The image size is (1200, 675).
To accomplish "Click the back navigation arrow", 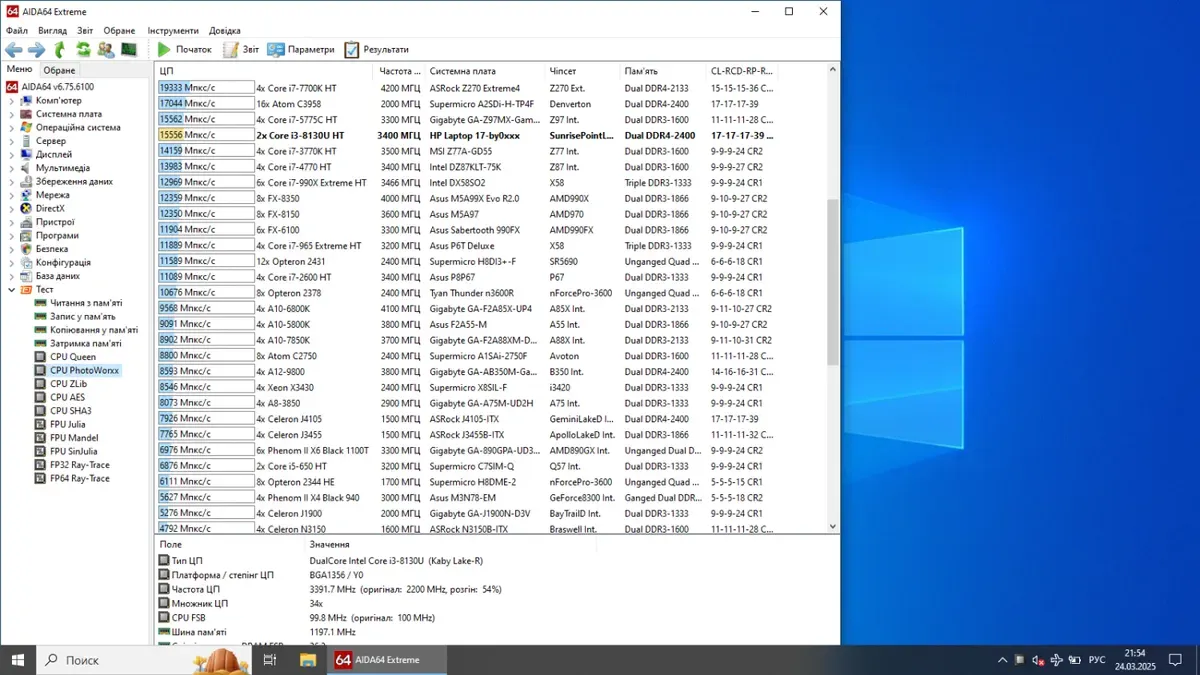I will (x=13, y=49).
